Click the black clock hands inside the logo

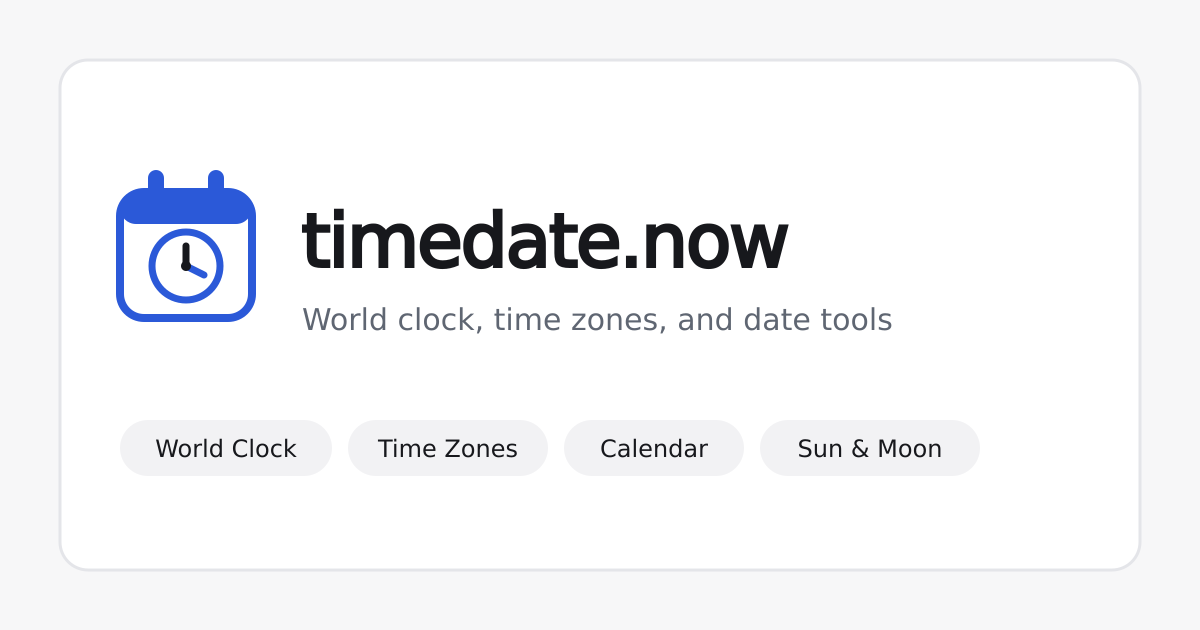point(192,259)
